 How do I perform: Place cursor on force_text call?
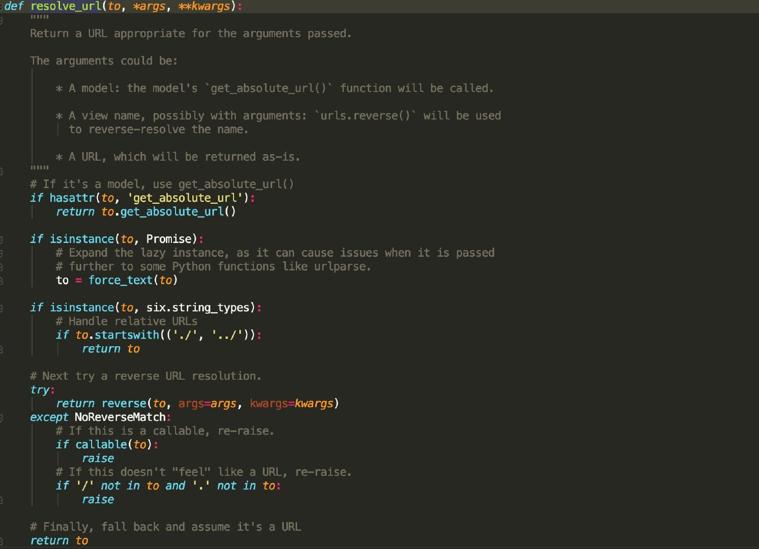tap(120, 280)
